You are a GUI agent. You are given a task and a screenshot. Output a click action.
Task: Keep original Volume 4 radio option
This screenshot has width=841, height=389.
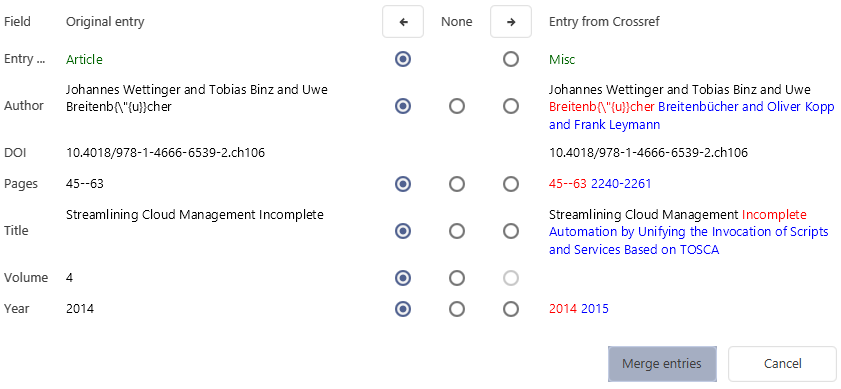point(403,278)
